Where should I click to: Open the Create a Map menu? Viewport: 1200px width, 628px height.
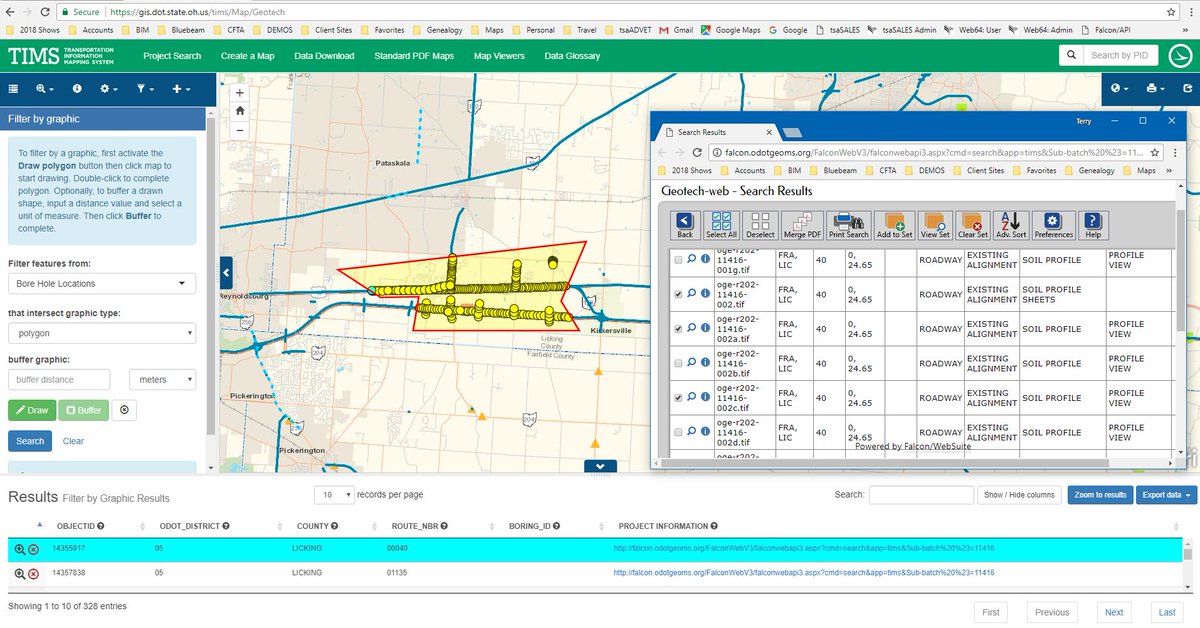tap(247, 56)
